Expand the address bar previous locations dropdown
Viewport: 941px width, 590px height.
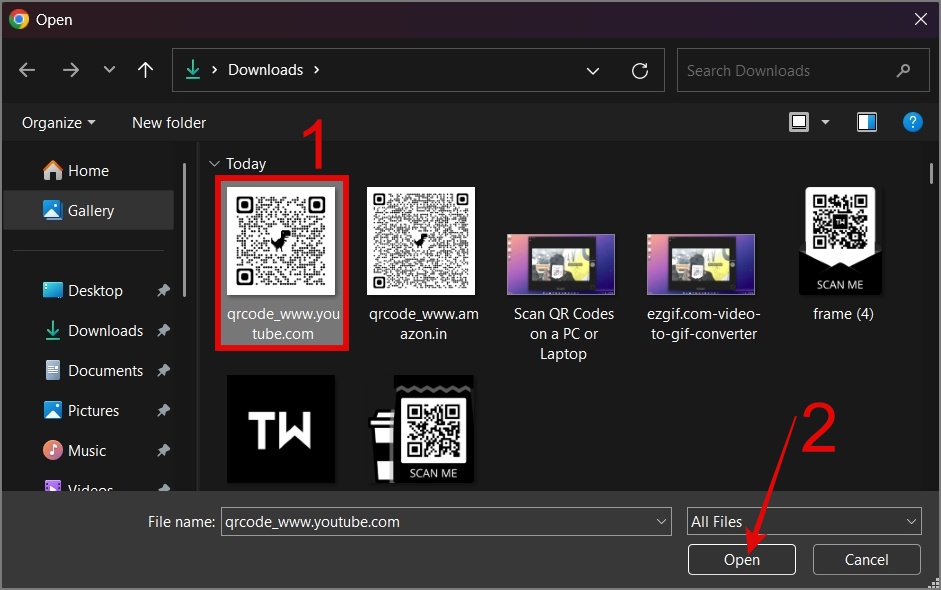593,71
